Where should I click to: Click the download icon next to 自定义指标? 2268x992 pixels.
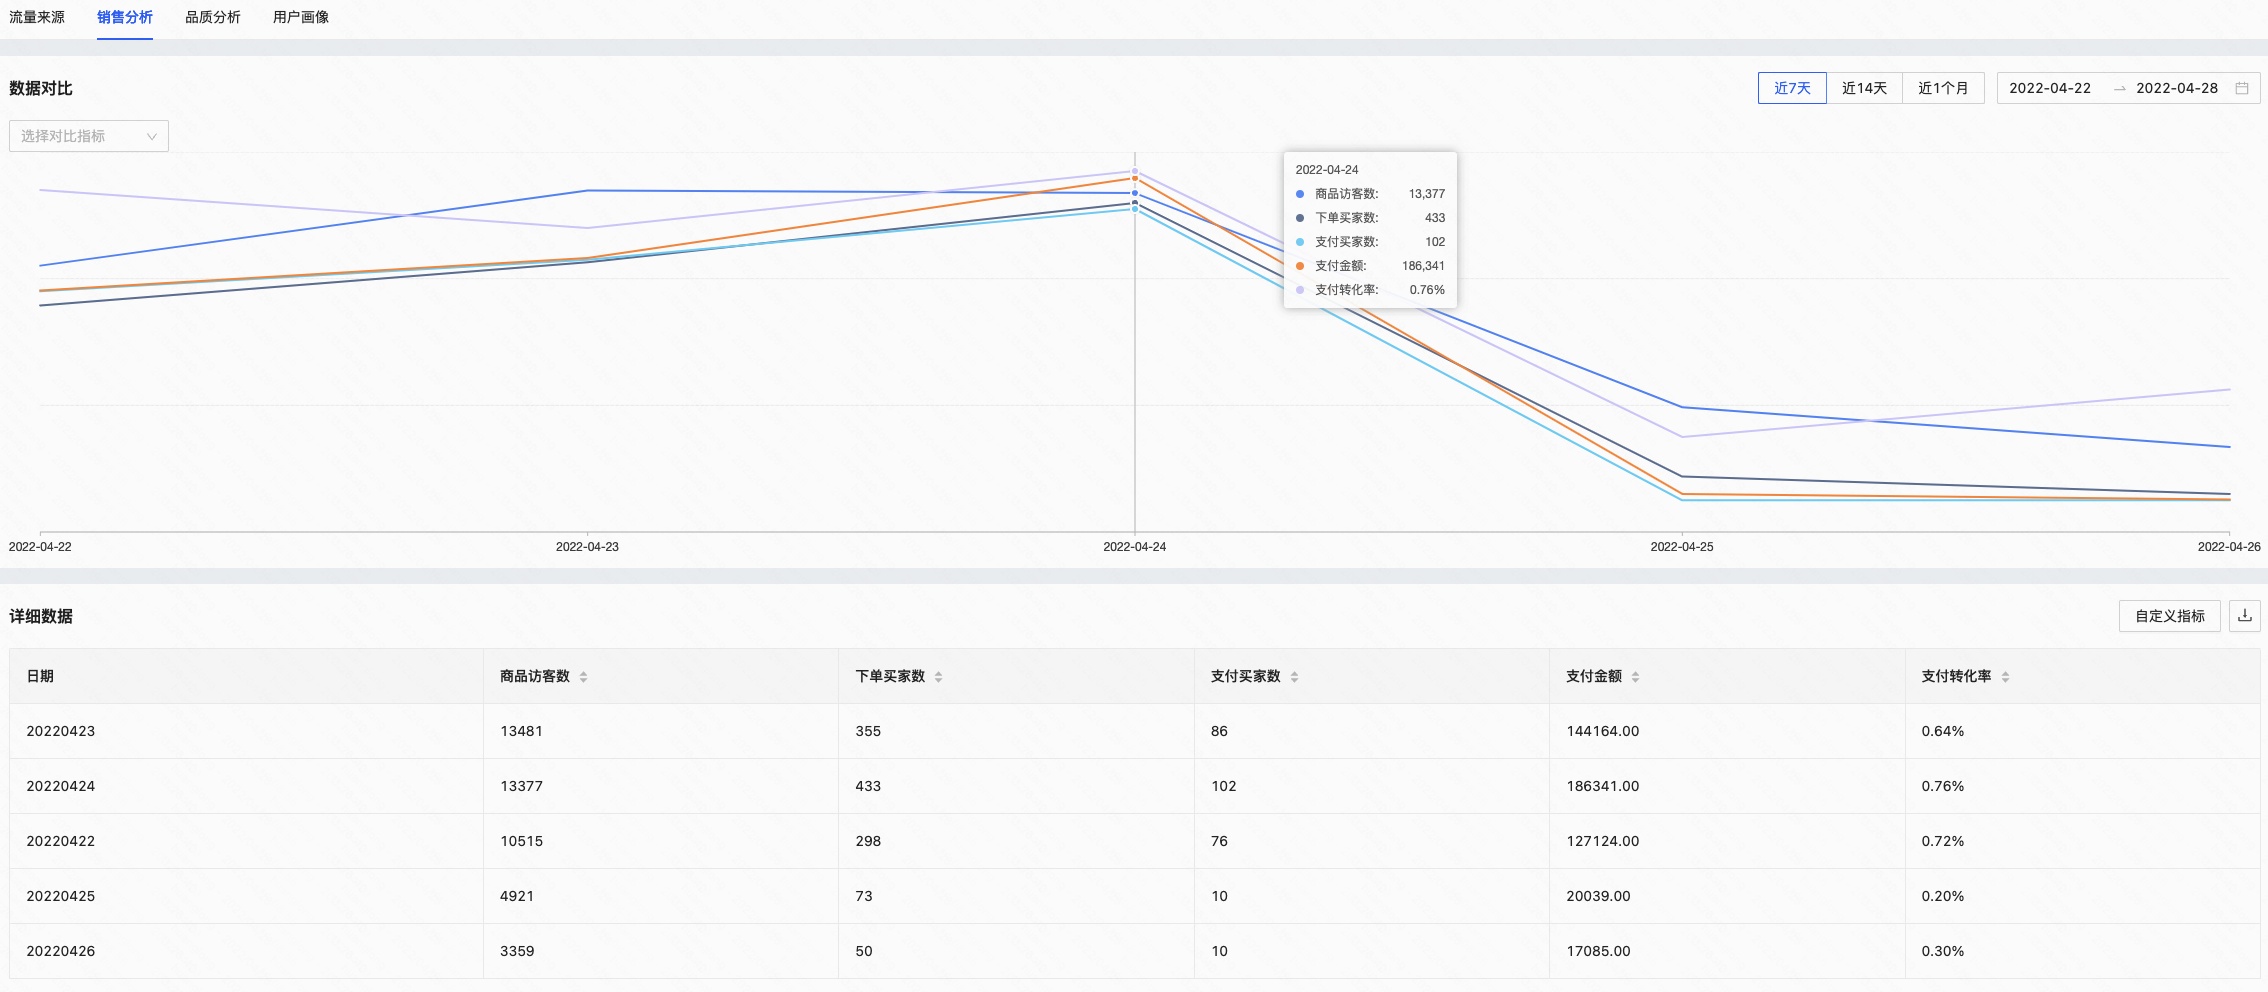click(2245, 616)
